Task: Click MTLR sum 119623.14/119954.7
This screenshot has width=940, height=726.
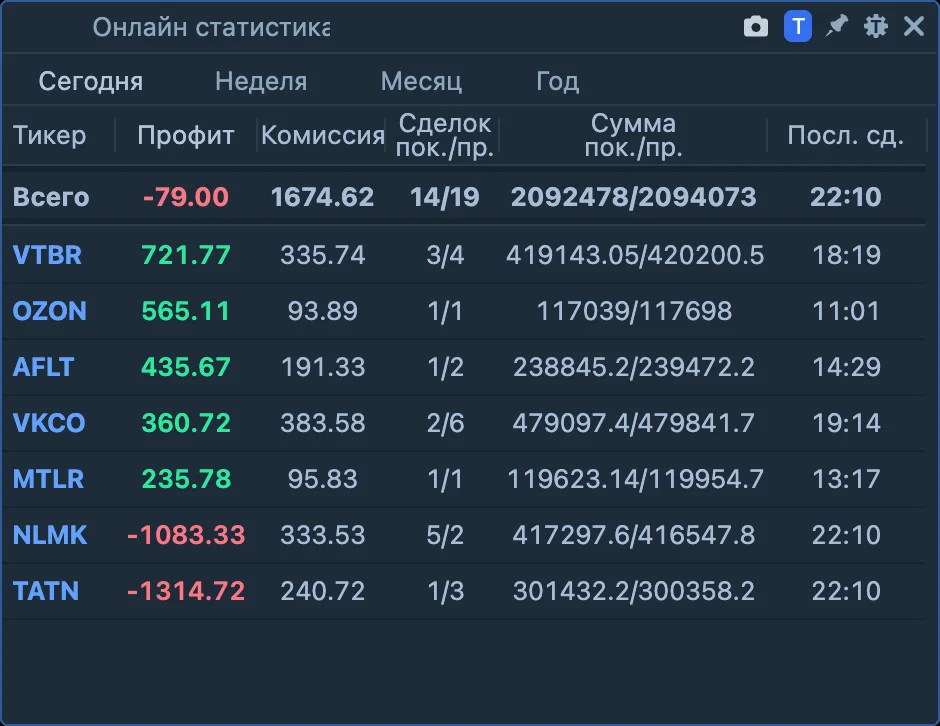Action: click(x=635, y=479)
